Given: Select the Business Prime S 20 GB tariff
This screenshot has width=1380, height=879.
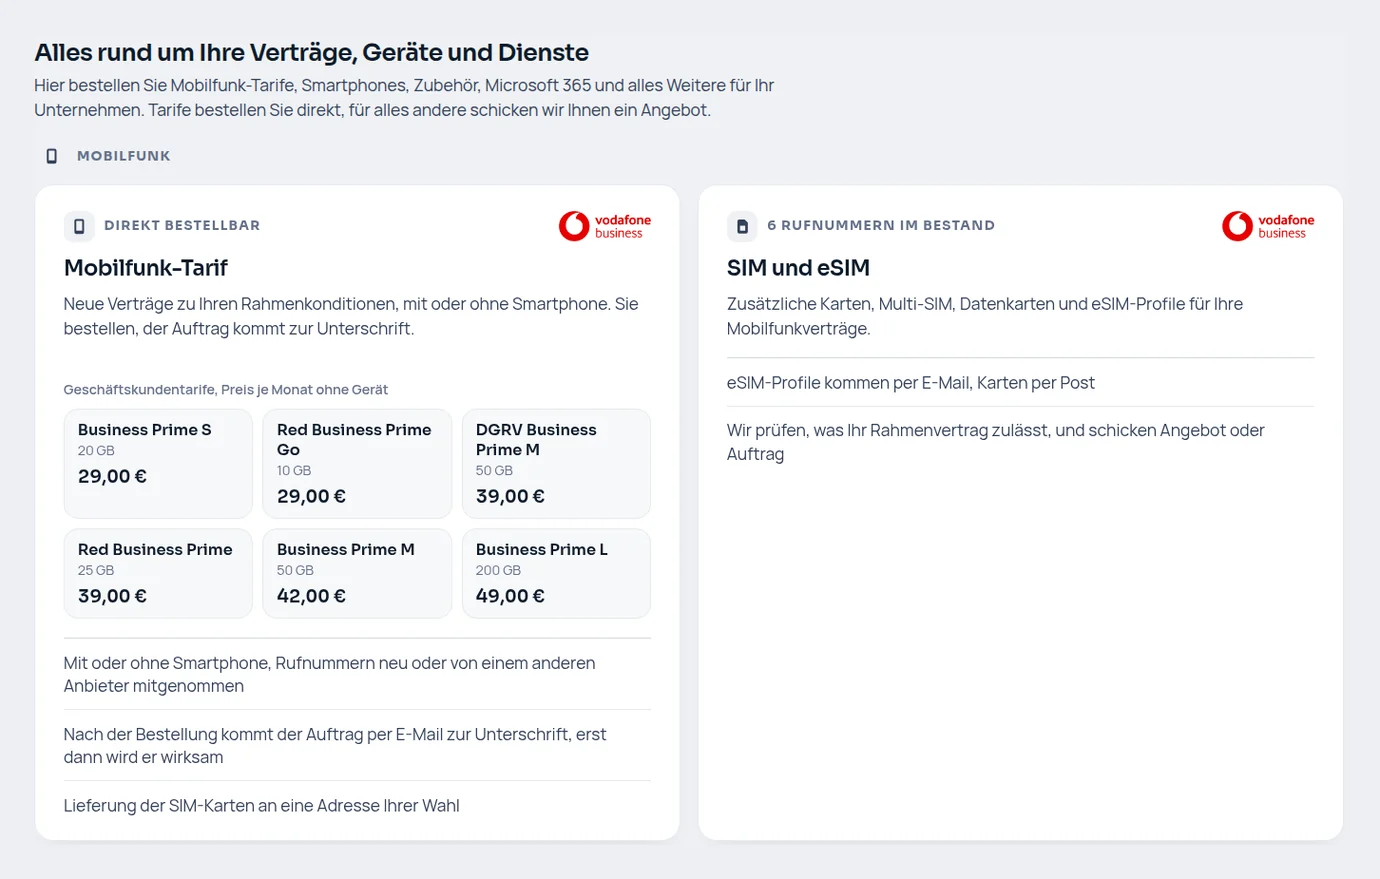Looking at the screenshot, I should pyautogui.click(x=158, y=463).
